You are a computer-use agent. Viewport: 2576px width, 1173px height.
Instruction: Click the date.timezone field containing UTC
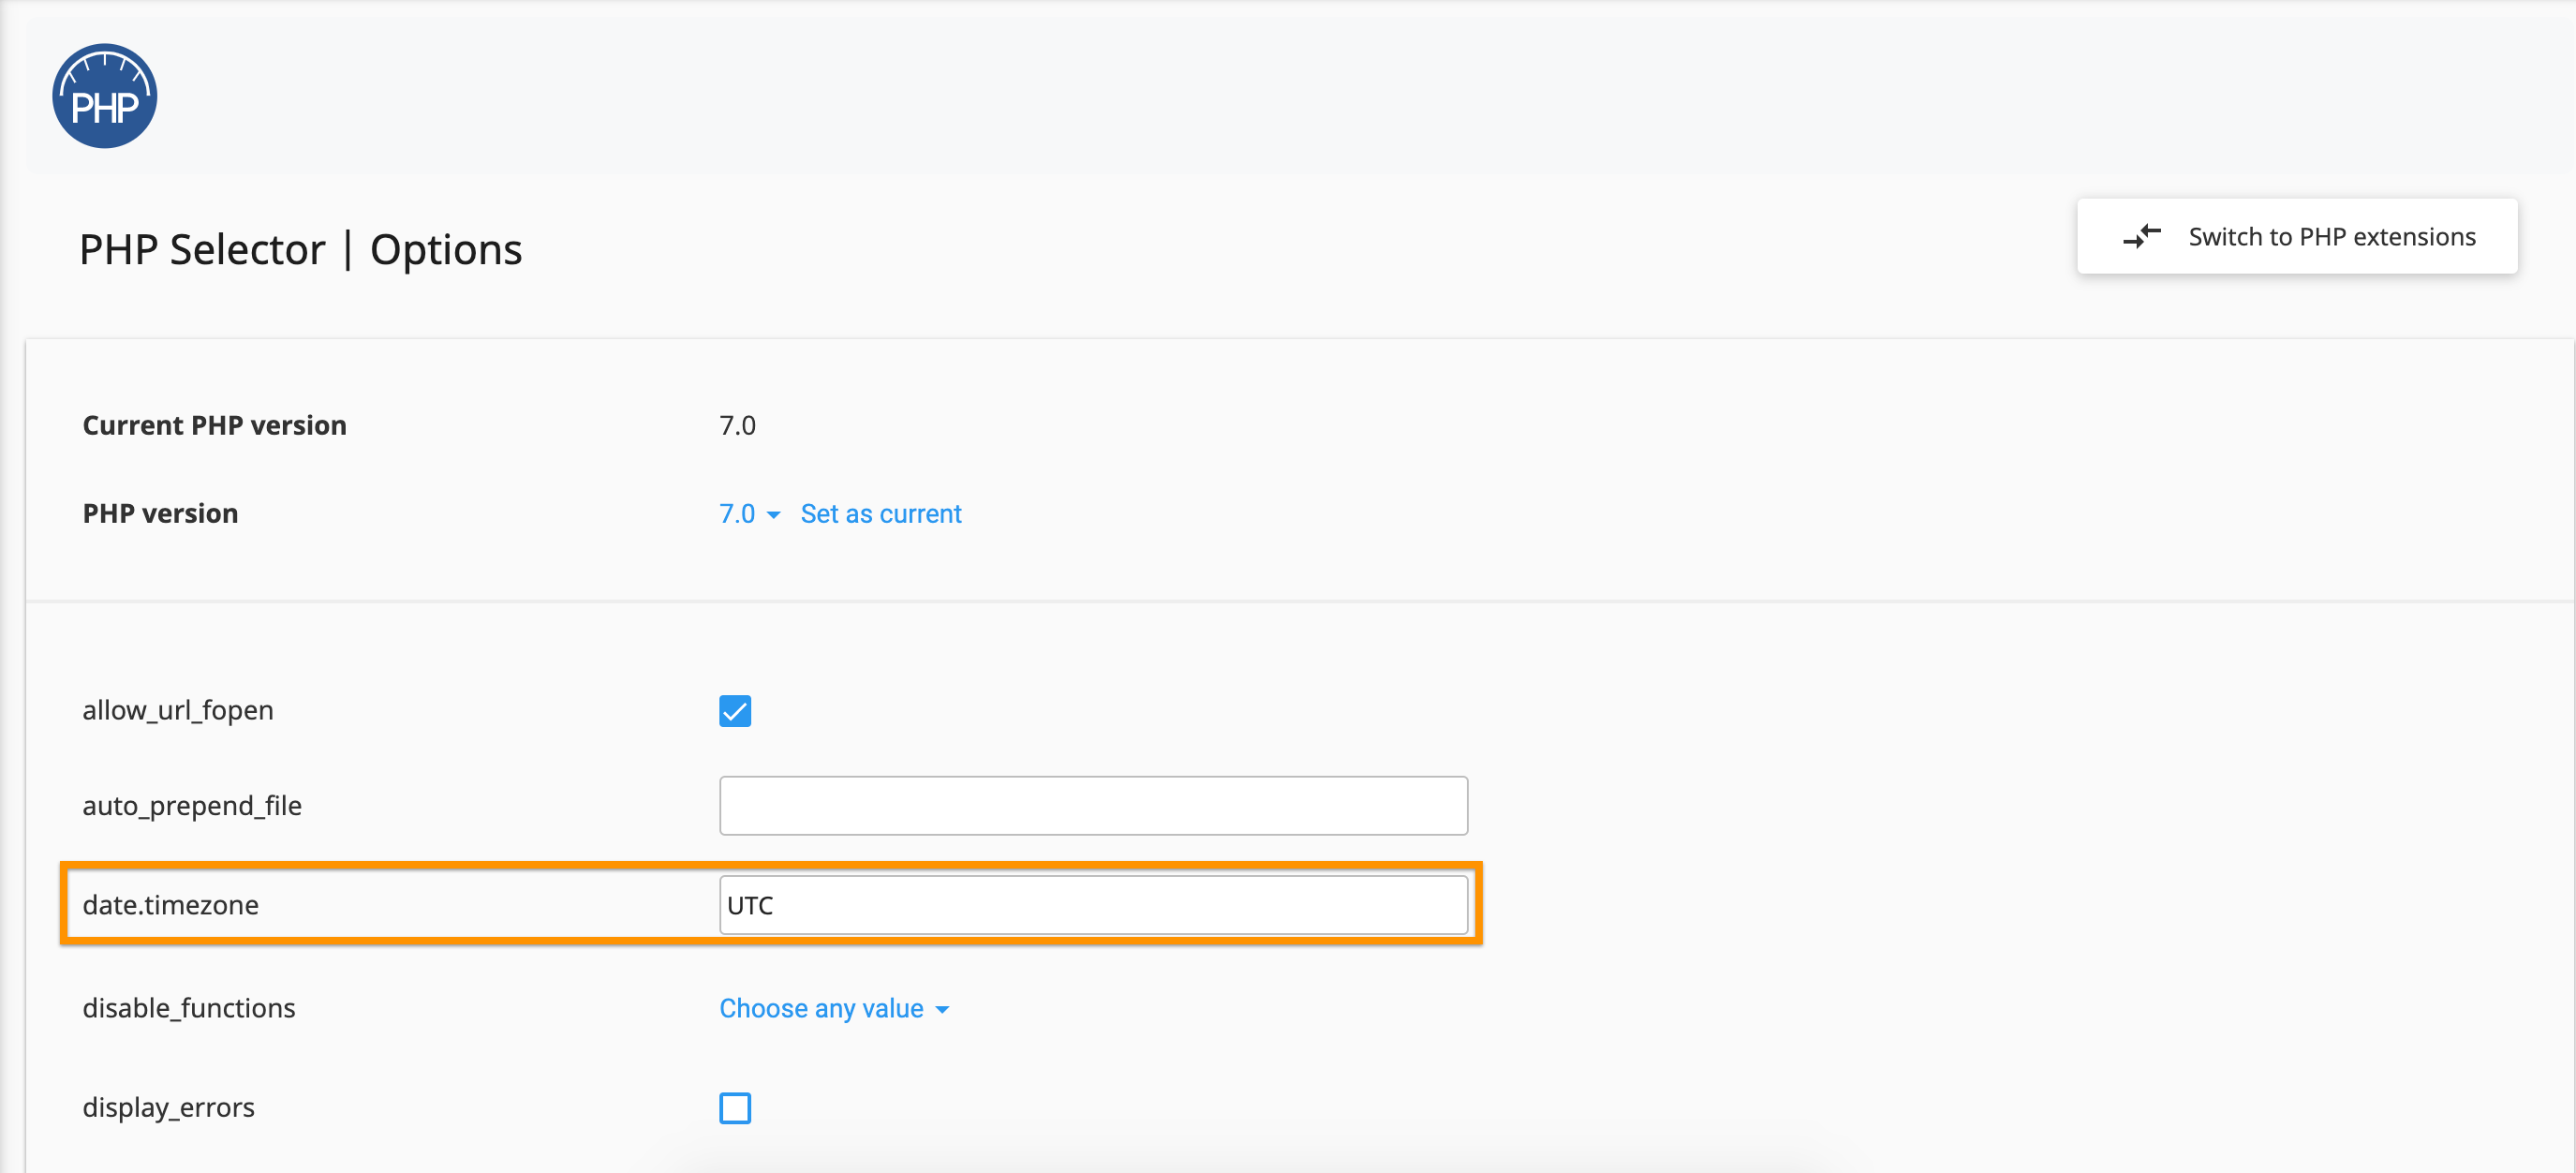[1093, 904]
